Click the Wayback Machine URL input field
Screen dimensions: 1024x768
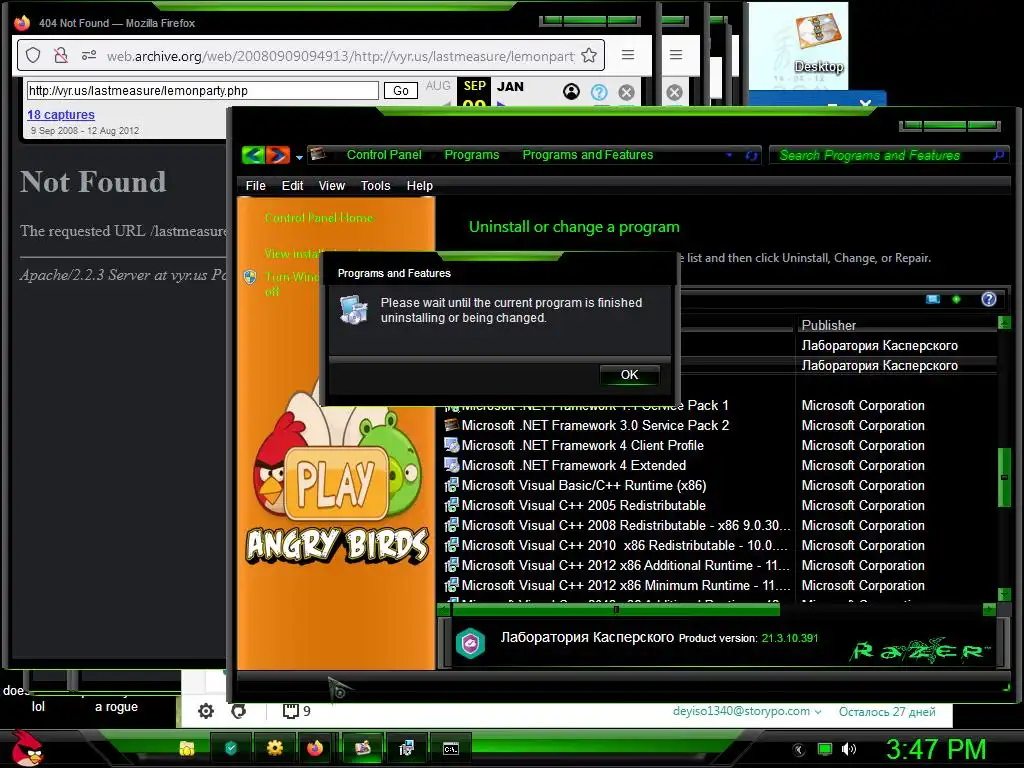click(x=202, y=91)
